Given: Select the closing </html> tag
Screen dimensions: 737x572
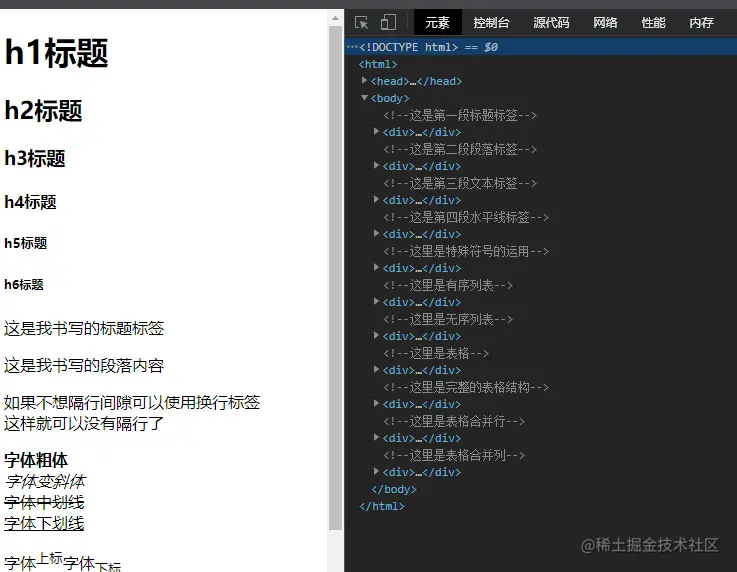Looking at the screenshot, I should click(382, 506).
